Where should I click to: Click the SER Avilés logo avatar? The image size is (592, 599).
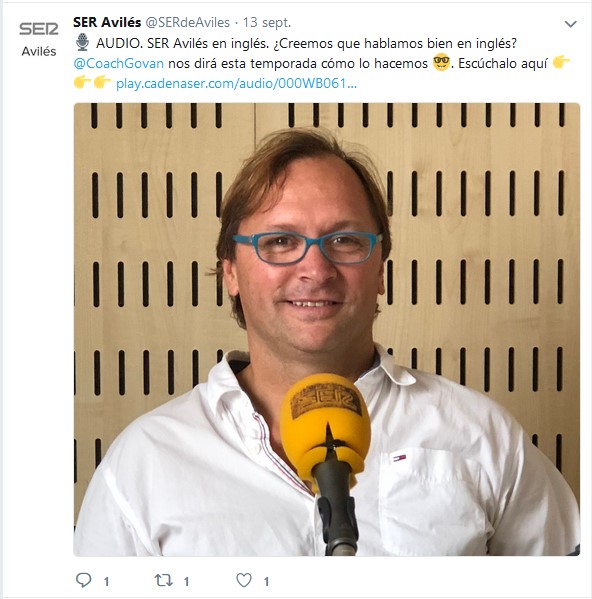[x=39, y=39]
